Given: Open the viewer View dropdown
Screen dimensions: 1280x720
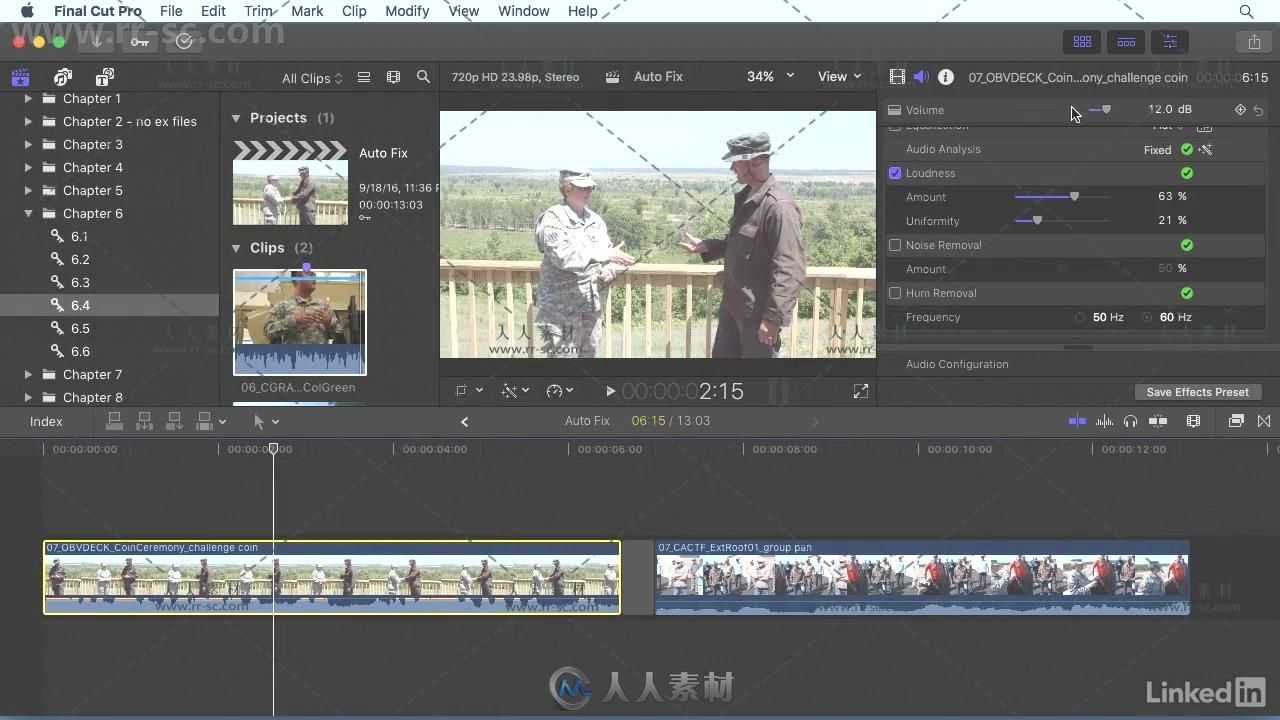Looking at the screenshot, I should coord(839,76).
